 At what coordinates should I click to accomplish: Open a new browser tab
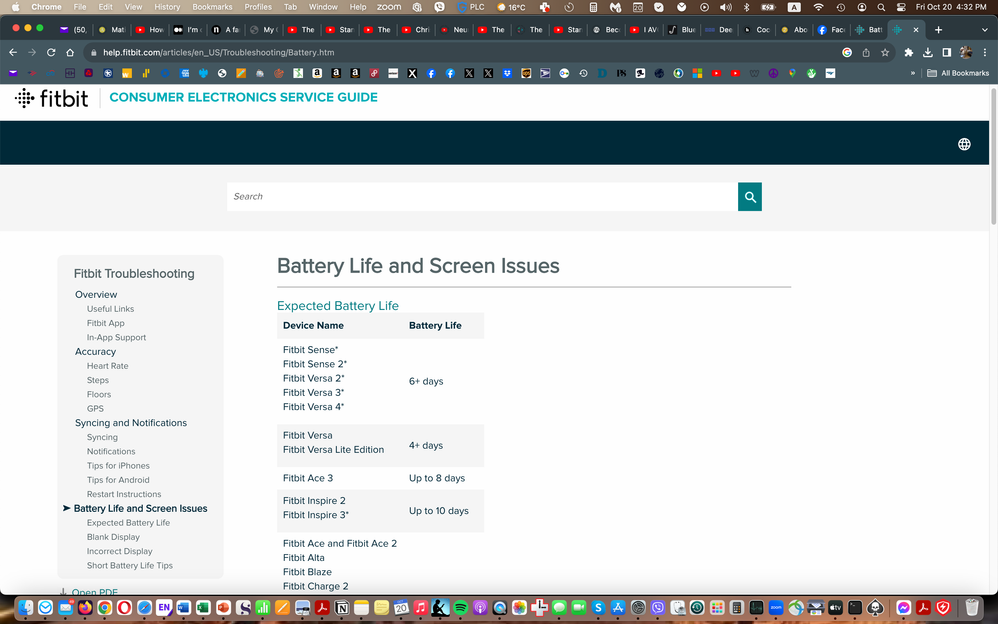(x=938, y=29)
